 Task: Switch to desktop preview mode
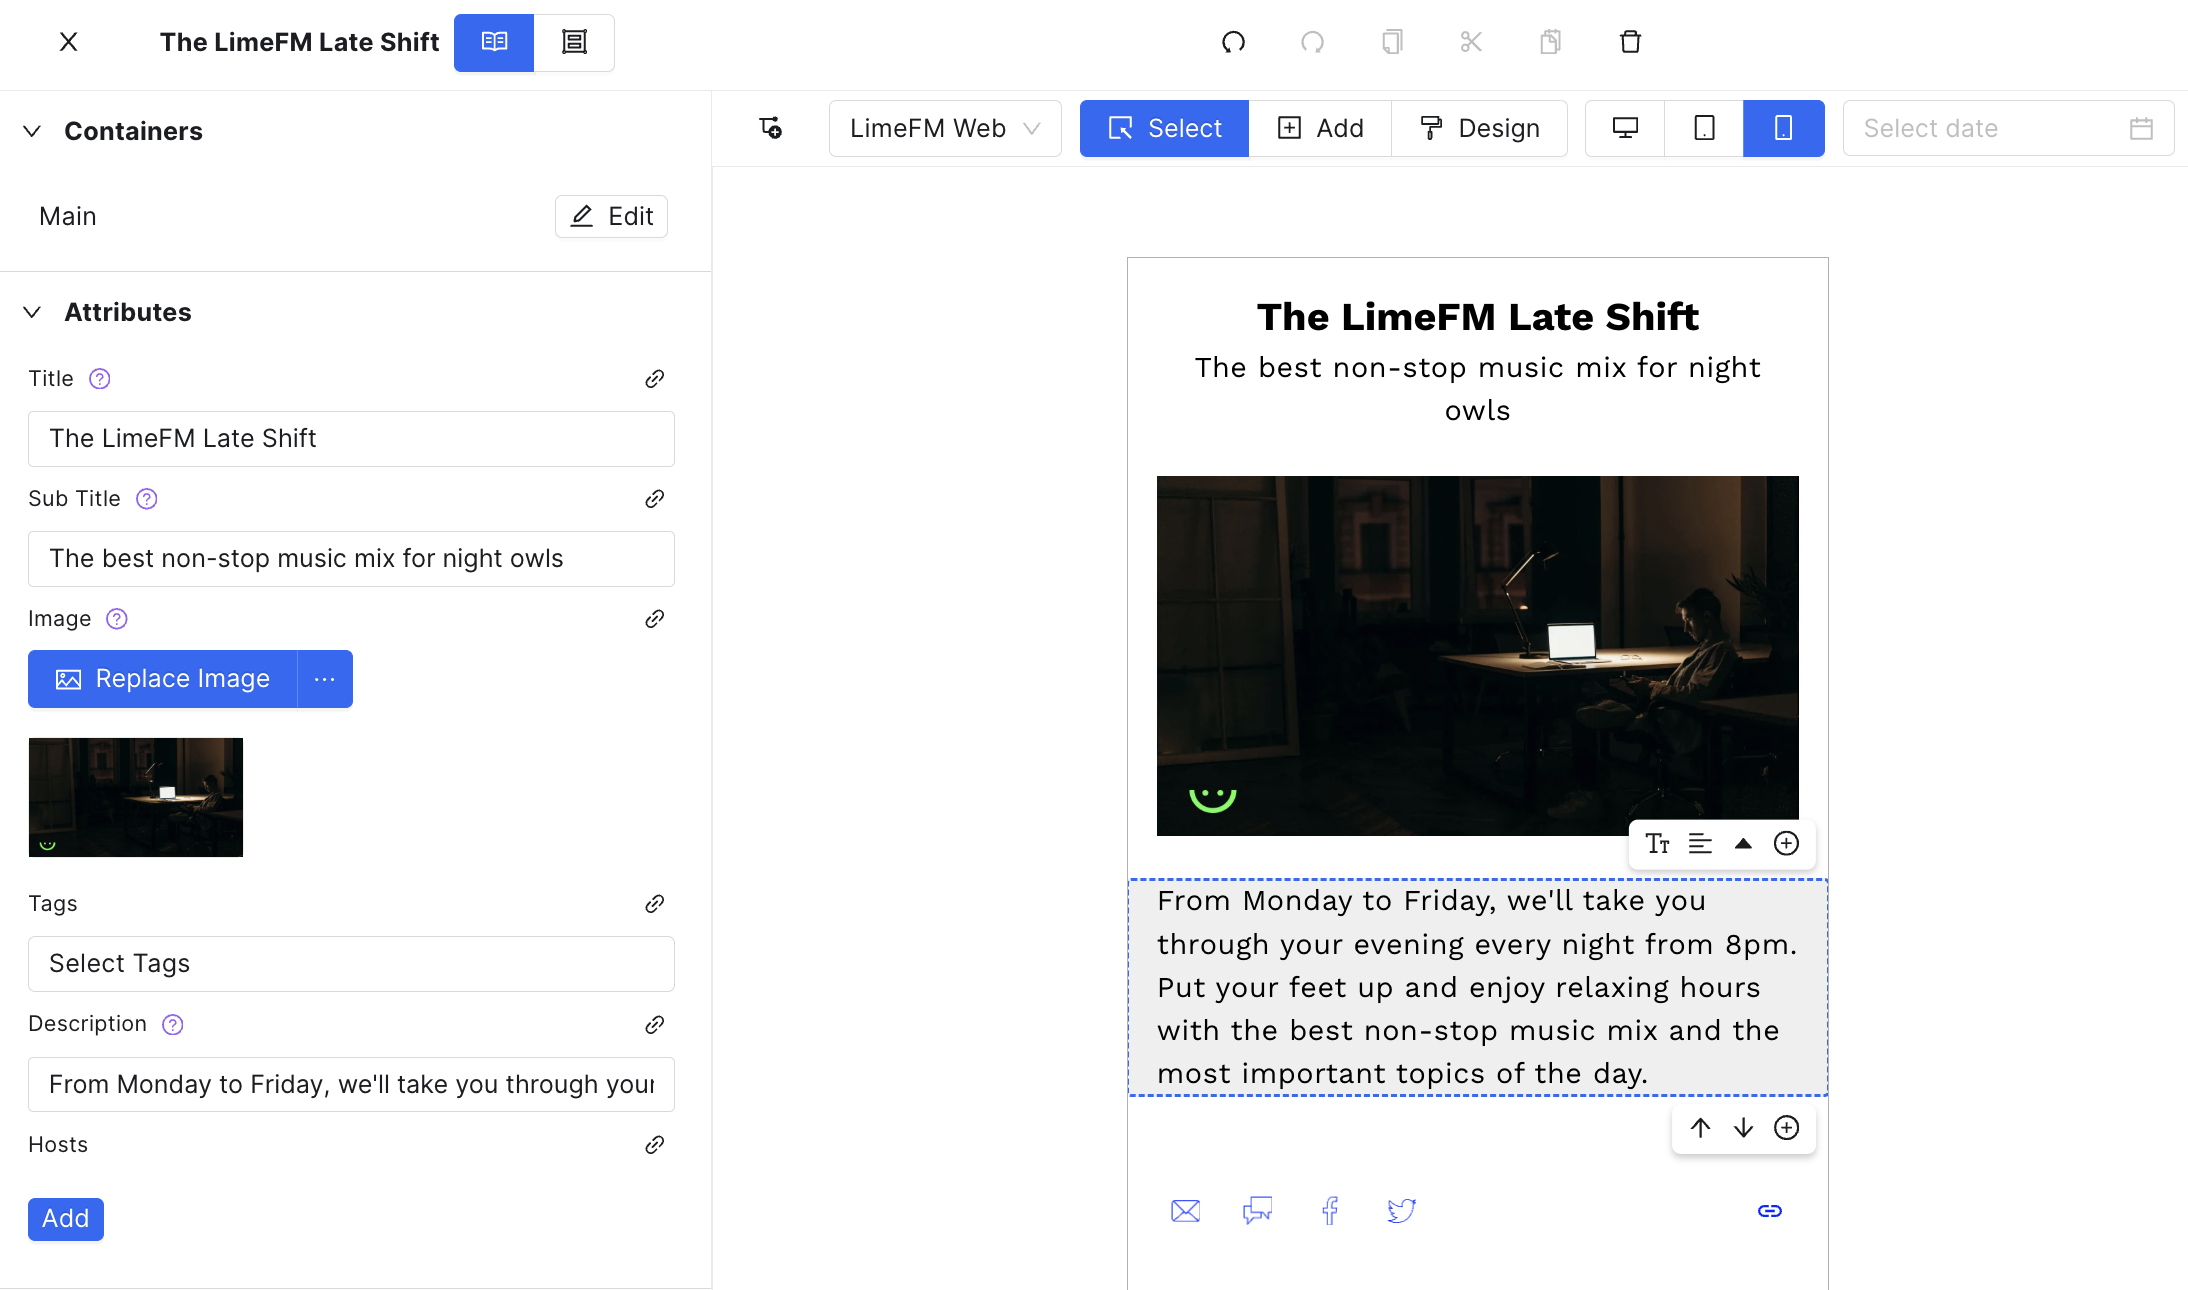(1625, 128)
